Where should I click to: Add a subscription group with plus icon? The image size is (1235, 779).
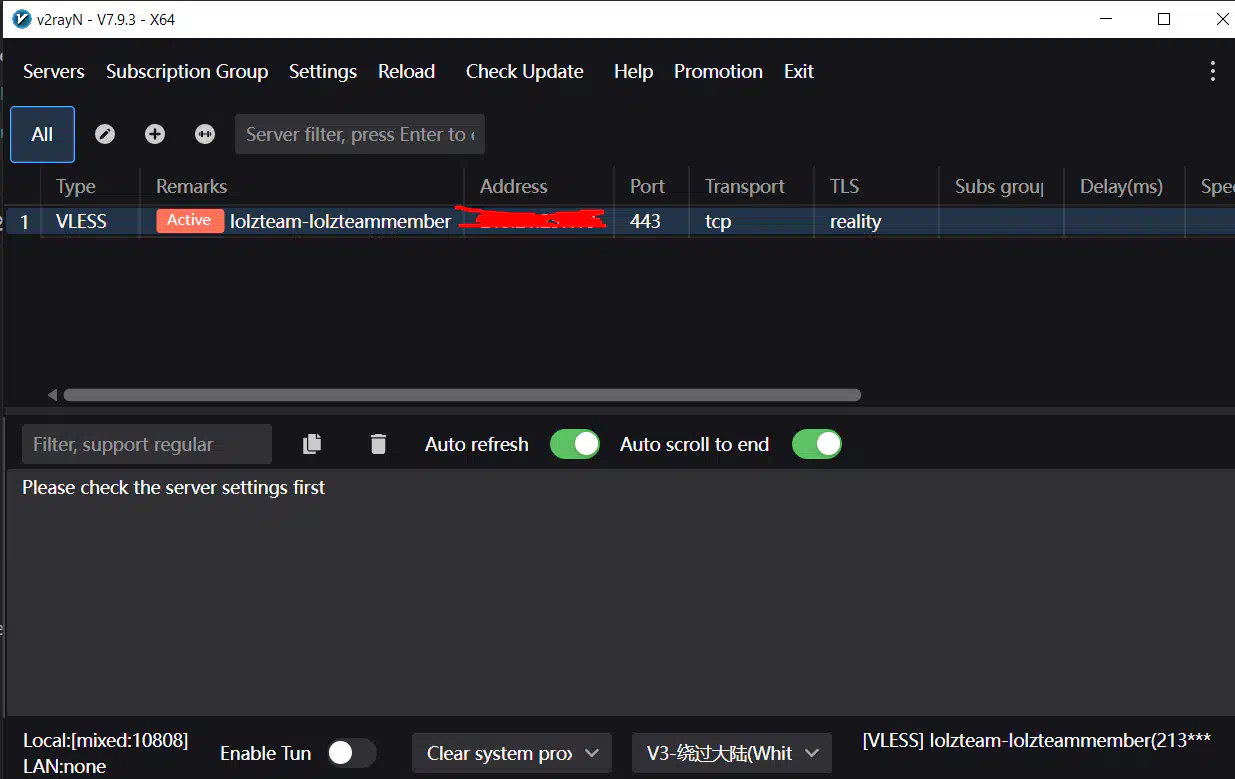click(155, 134)
